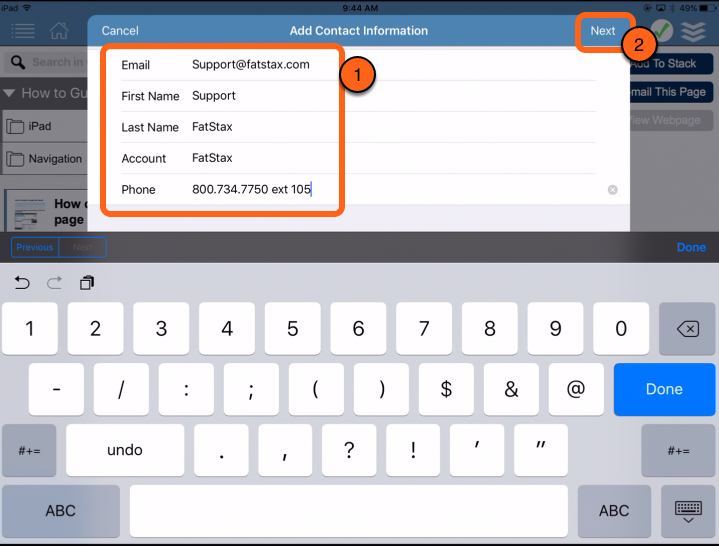This screenshot has width=719, height=546.
Task: Tap the Add To Stack button
Action: [671, 64]
